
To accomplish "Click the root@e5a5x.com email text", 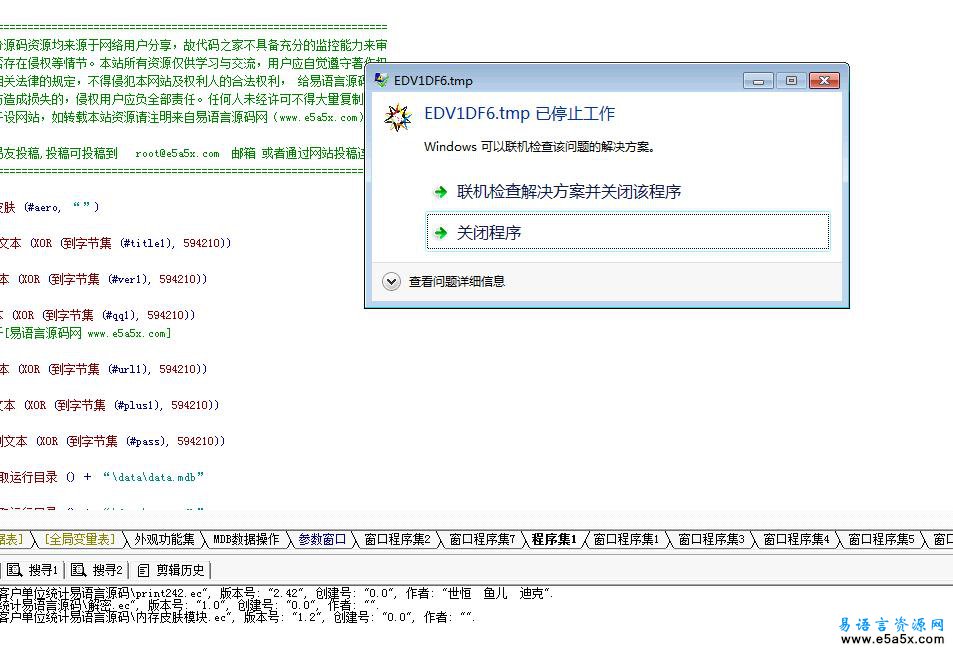I will (x=177, y=153).
